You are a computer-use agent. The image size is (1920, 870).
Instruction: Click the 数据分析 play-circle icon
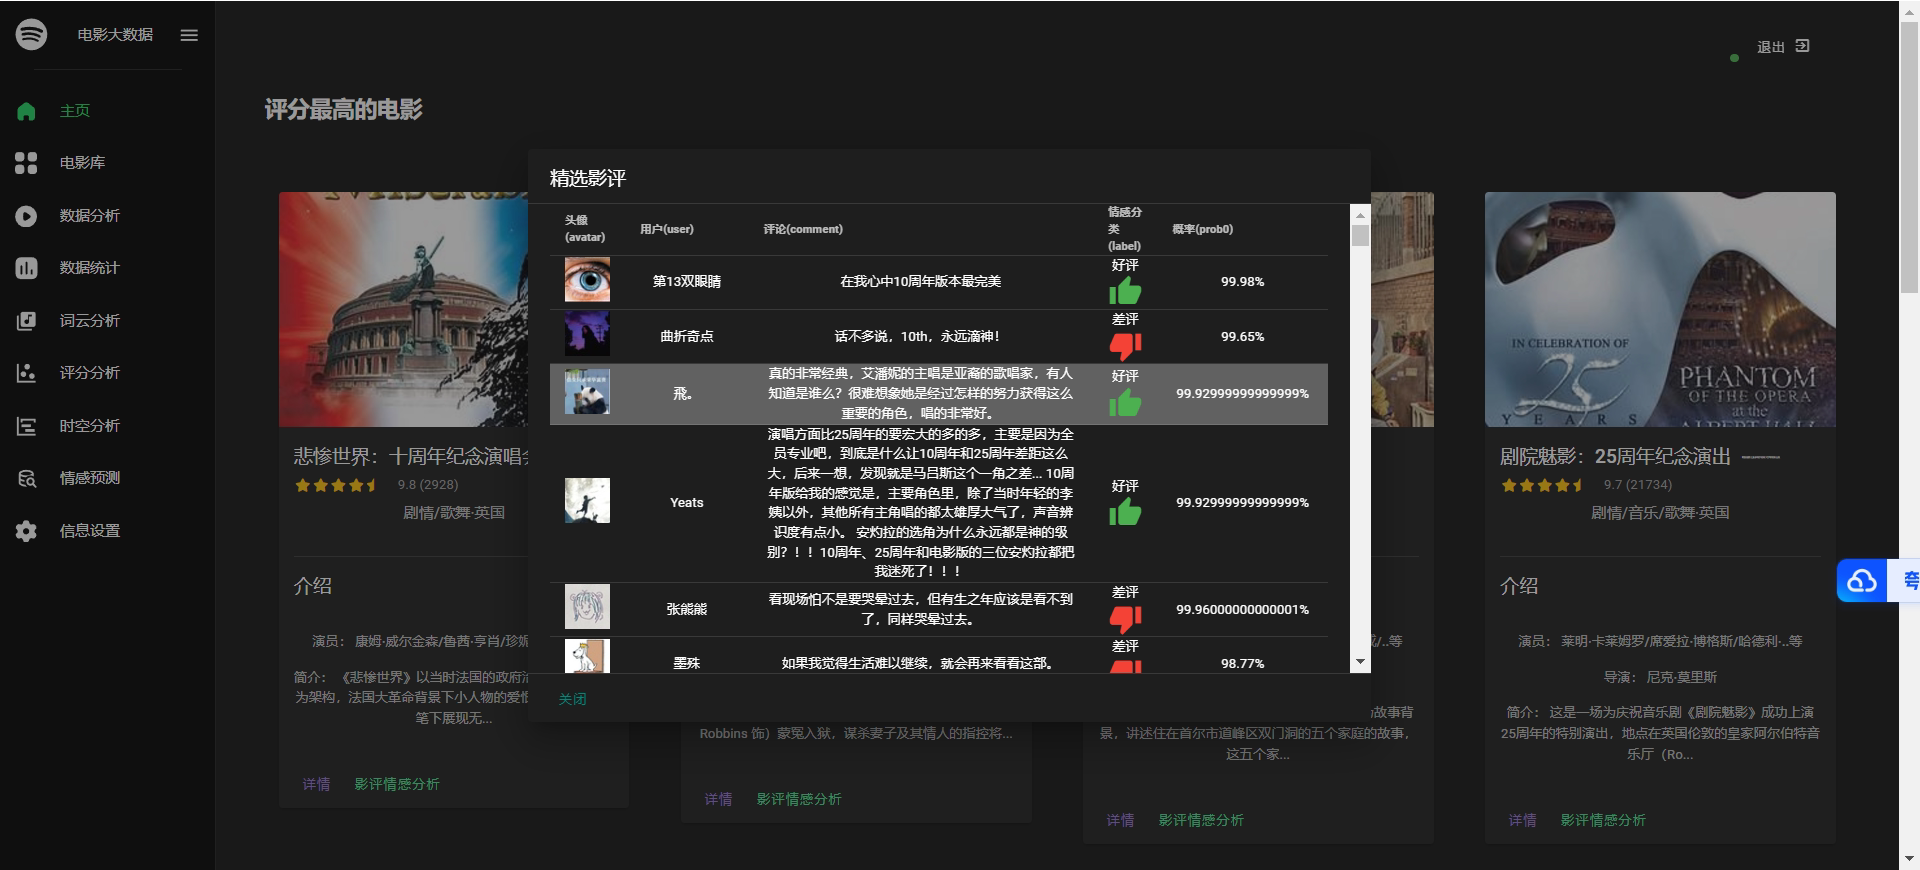[26, 216]
